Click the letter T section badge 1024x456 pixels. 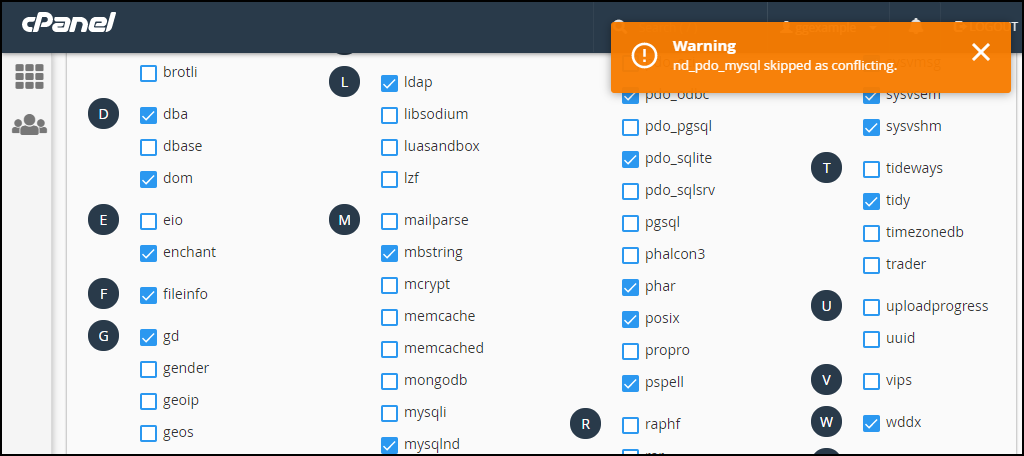(827, 168)
